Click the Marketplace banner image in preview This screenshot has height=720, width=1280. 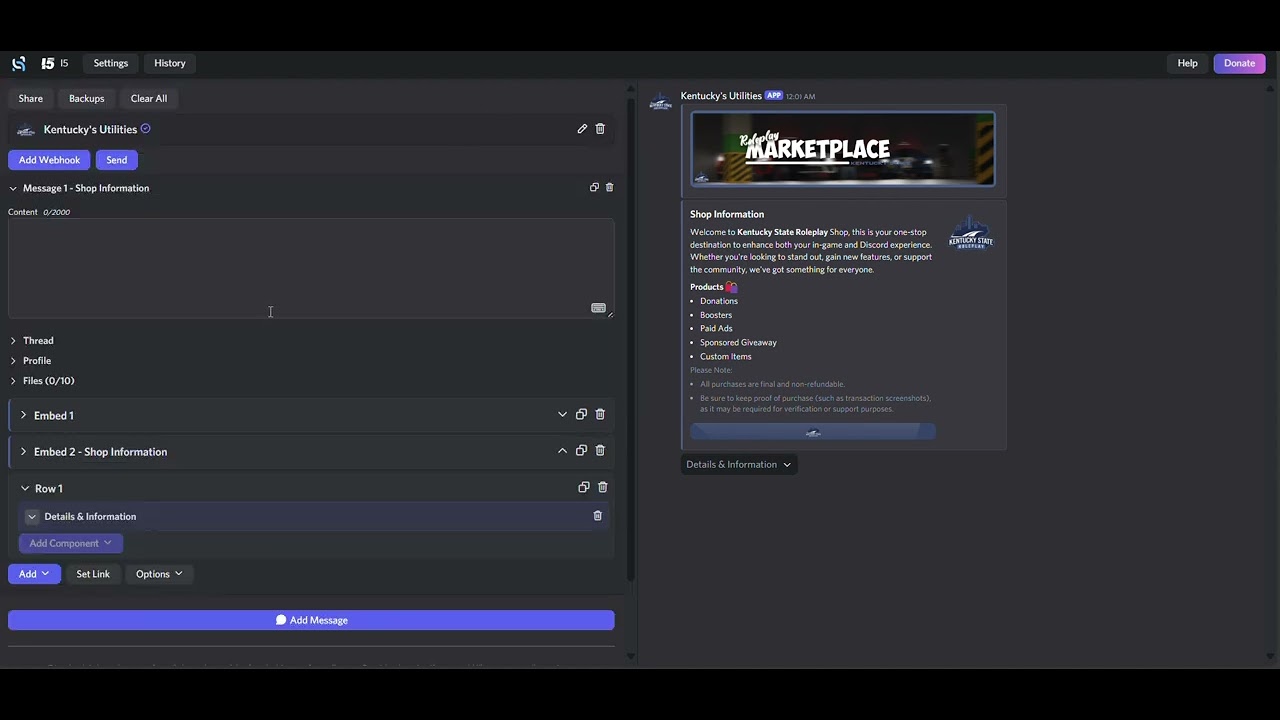843,149
